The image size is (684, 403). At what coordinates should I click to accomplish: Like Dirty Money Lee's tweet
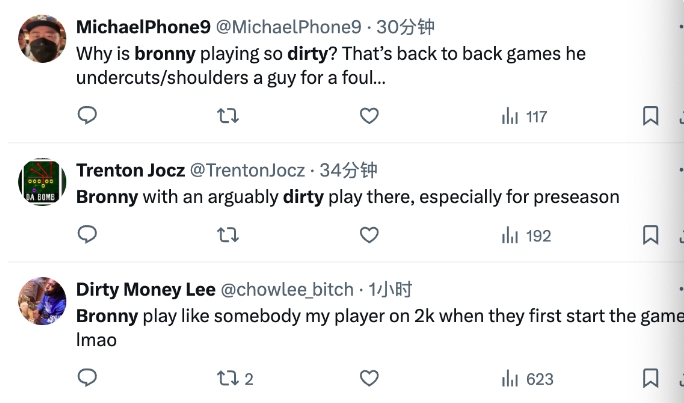coord(369,378)
